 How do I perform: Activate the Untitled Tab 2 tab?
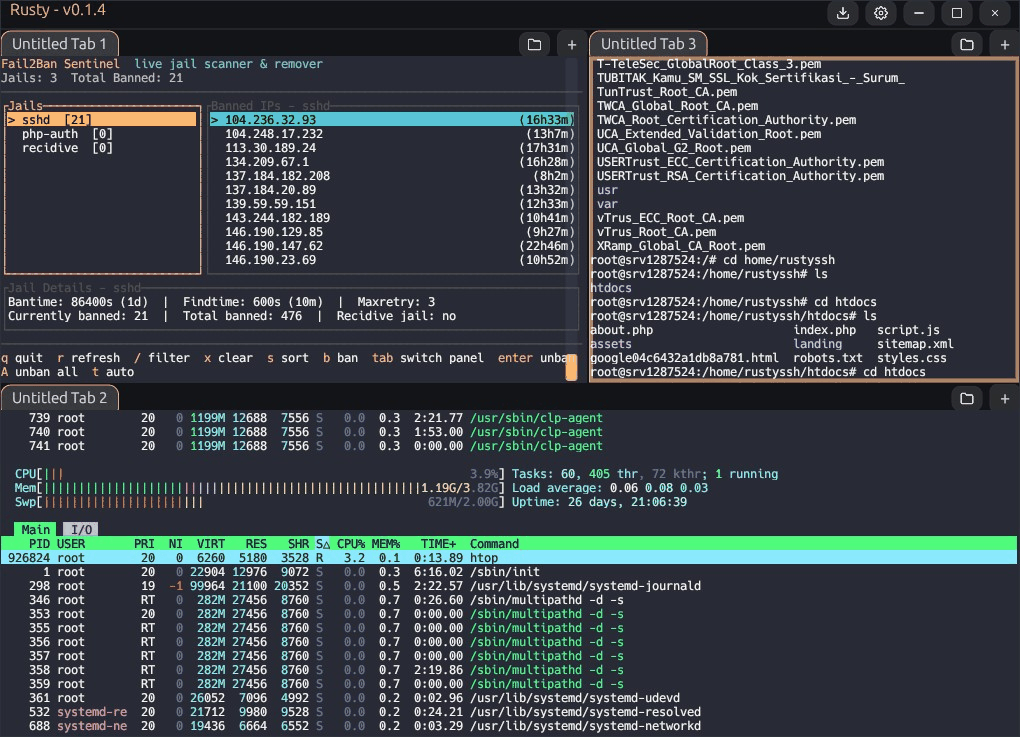(x=60, y=398)
